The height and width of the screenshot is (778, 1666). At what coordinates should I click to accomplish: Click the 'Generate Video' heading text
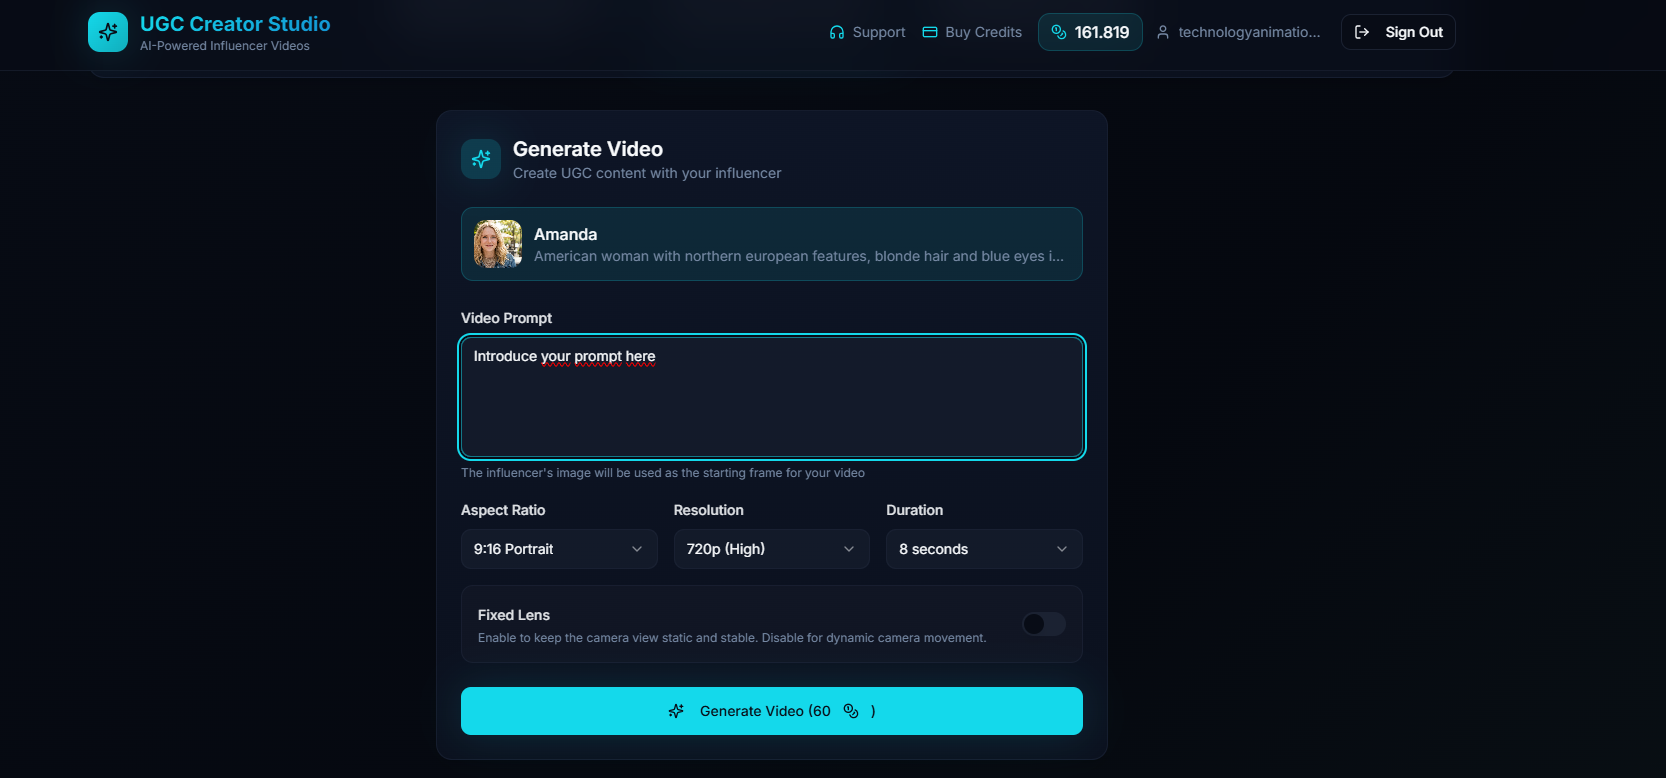tap(588, 149)
